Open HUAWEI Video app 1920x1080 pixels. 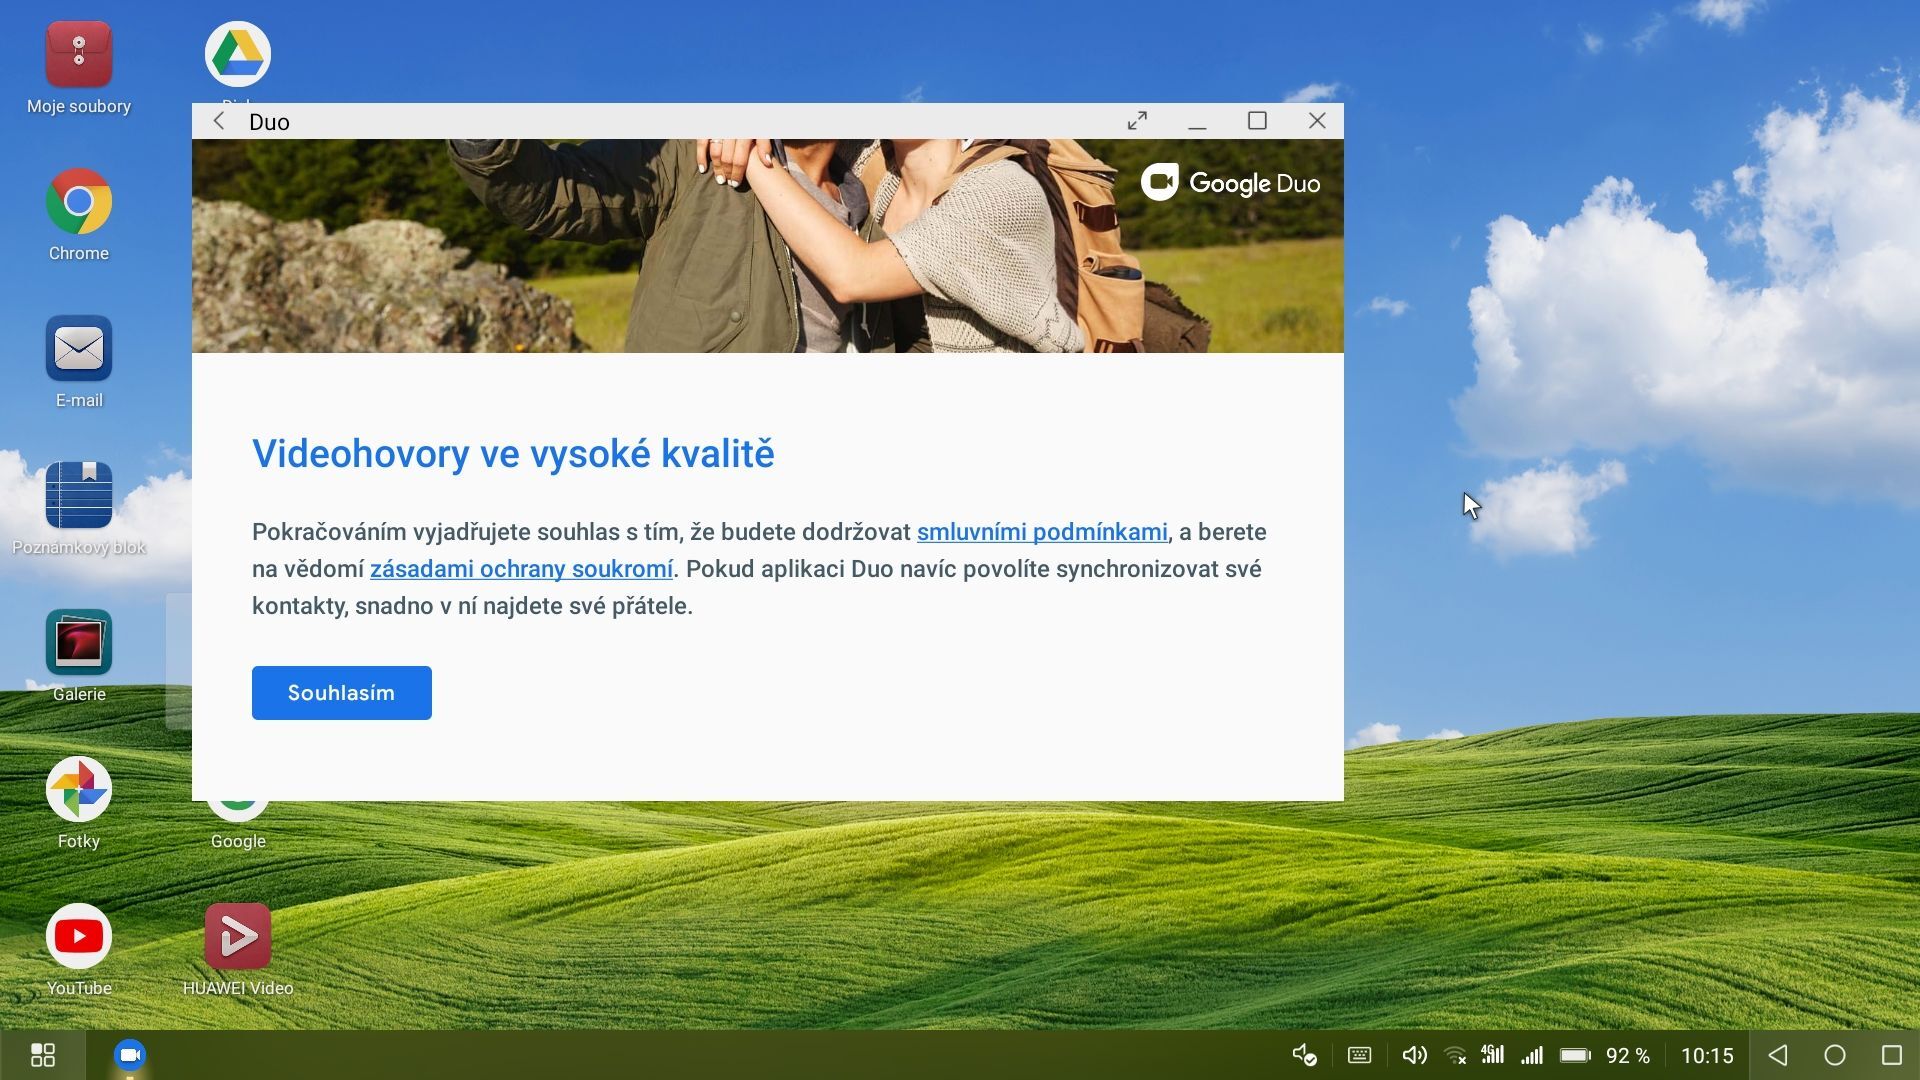(x=238, y=937)
